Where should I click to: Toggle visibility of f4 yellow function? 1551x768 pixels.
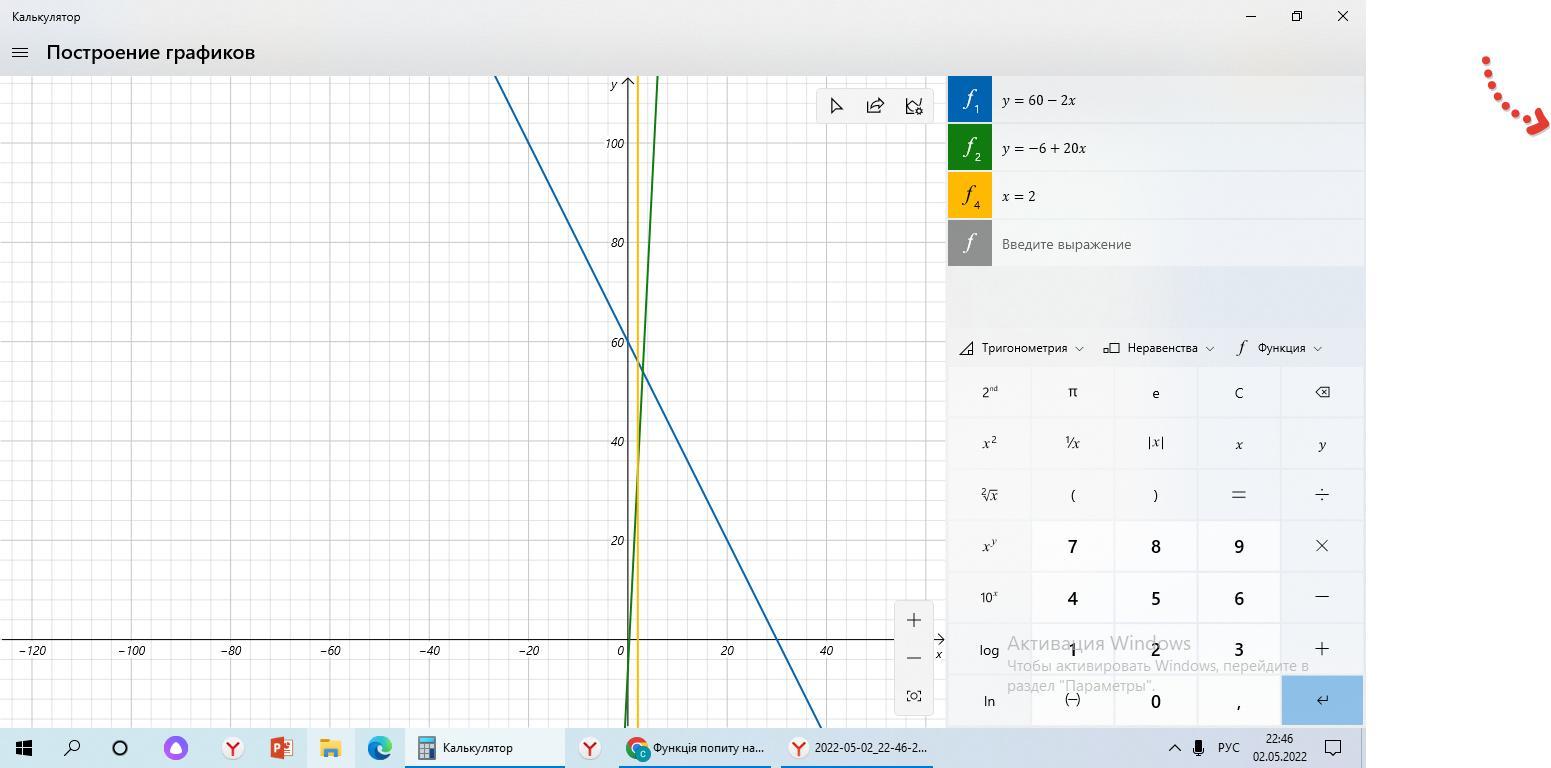point(970,196)
